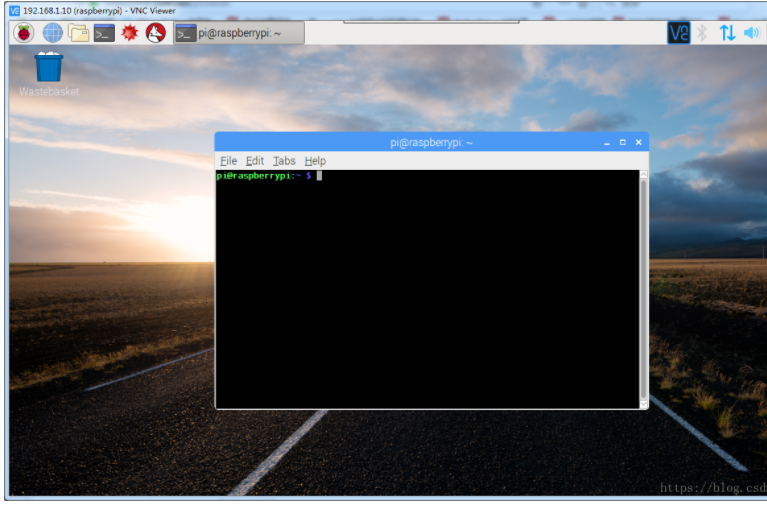
Task: Click the VNC Server tray icon
Action: (679, 33)
